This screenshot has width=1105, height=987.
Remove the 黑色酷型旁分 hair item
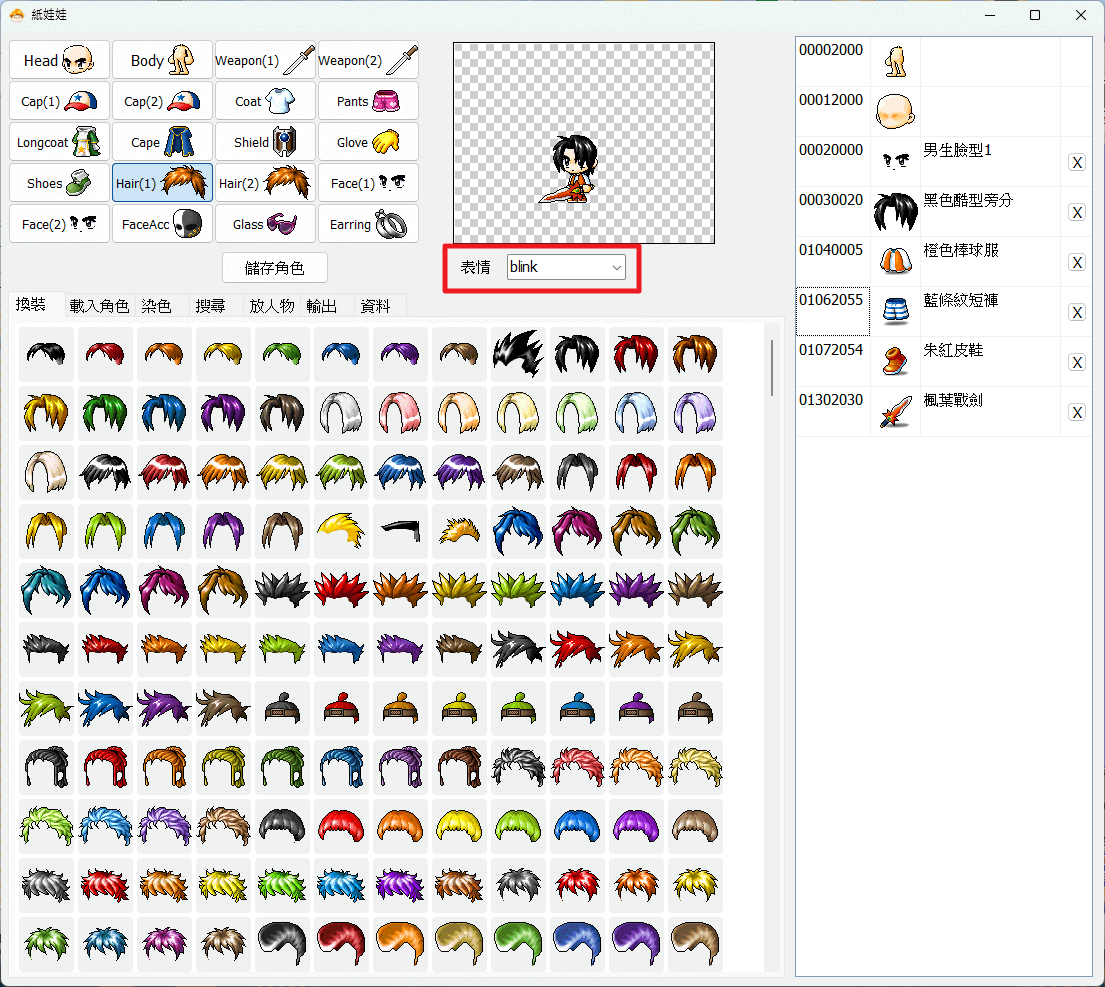click(x=1077, y=213)
